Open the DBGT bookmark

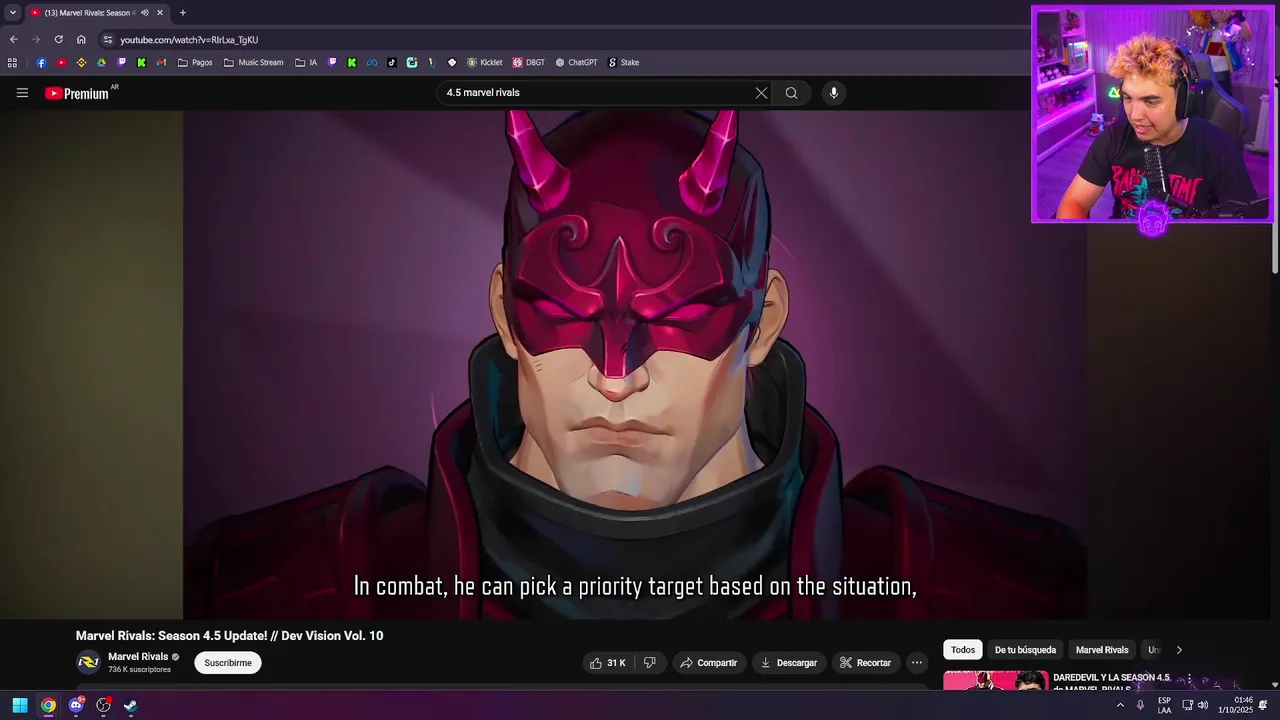pyautogui.click(x=529, y=62)
